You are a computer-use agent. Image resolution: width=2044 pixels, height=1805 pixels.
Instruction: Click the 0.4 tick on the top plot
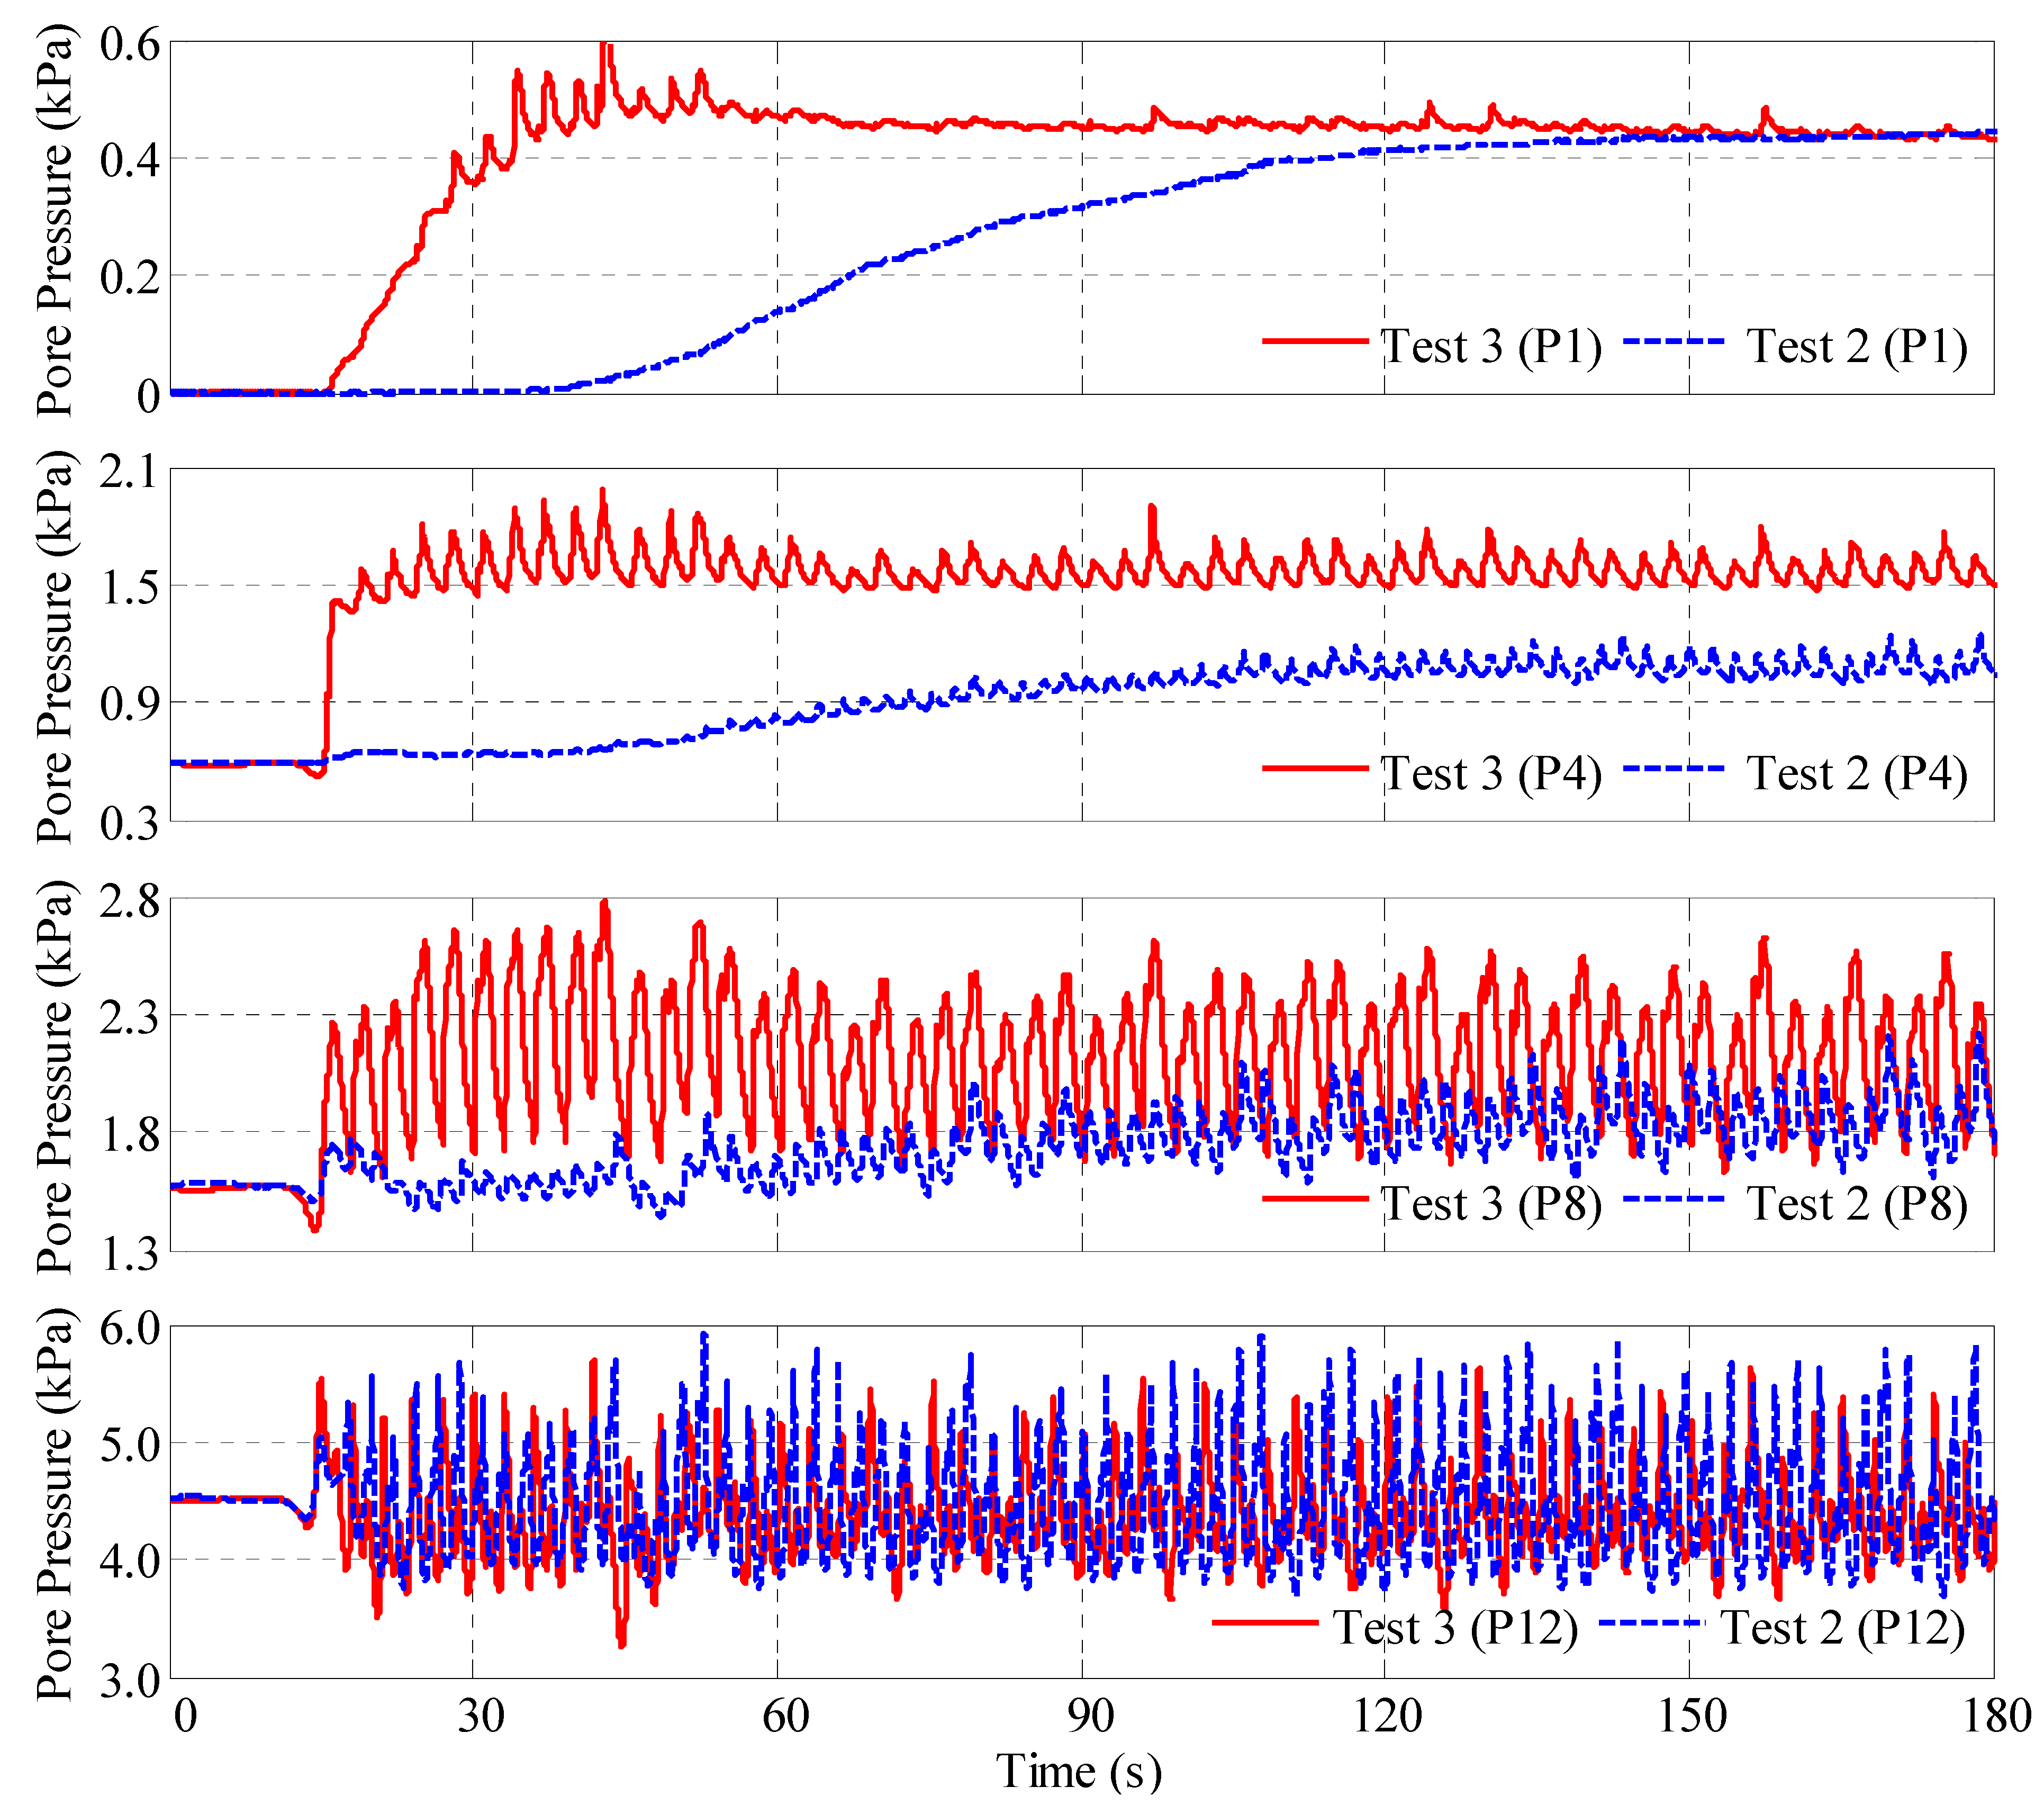130,160
